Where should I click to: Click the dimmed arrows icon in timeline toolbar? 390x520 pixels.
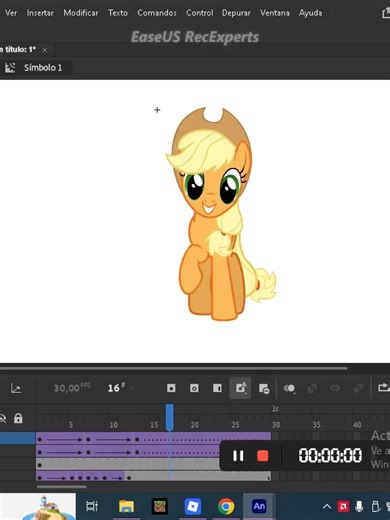335,388
